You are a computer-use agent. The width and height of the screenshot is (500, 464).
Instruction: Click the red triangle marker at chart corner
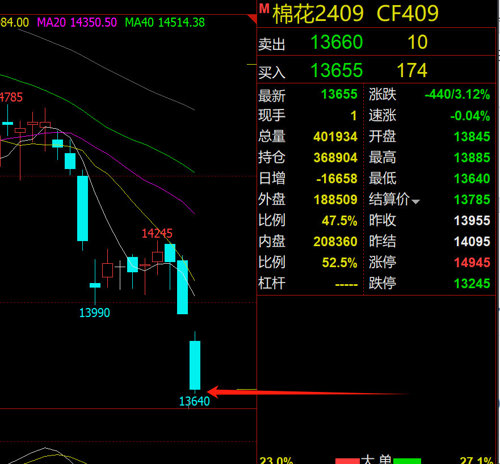pyautogui.click(x=252, y=19)
